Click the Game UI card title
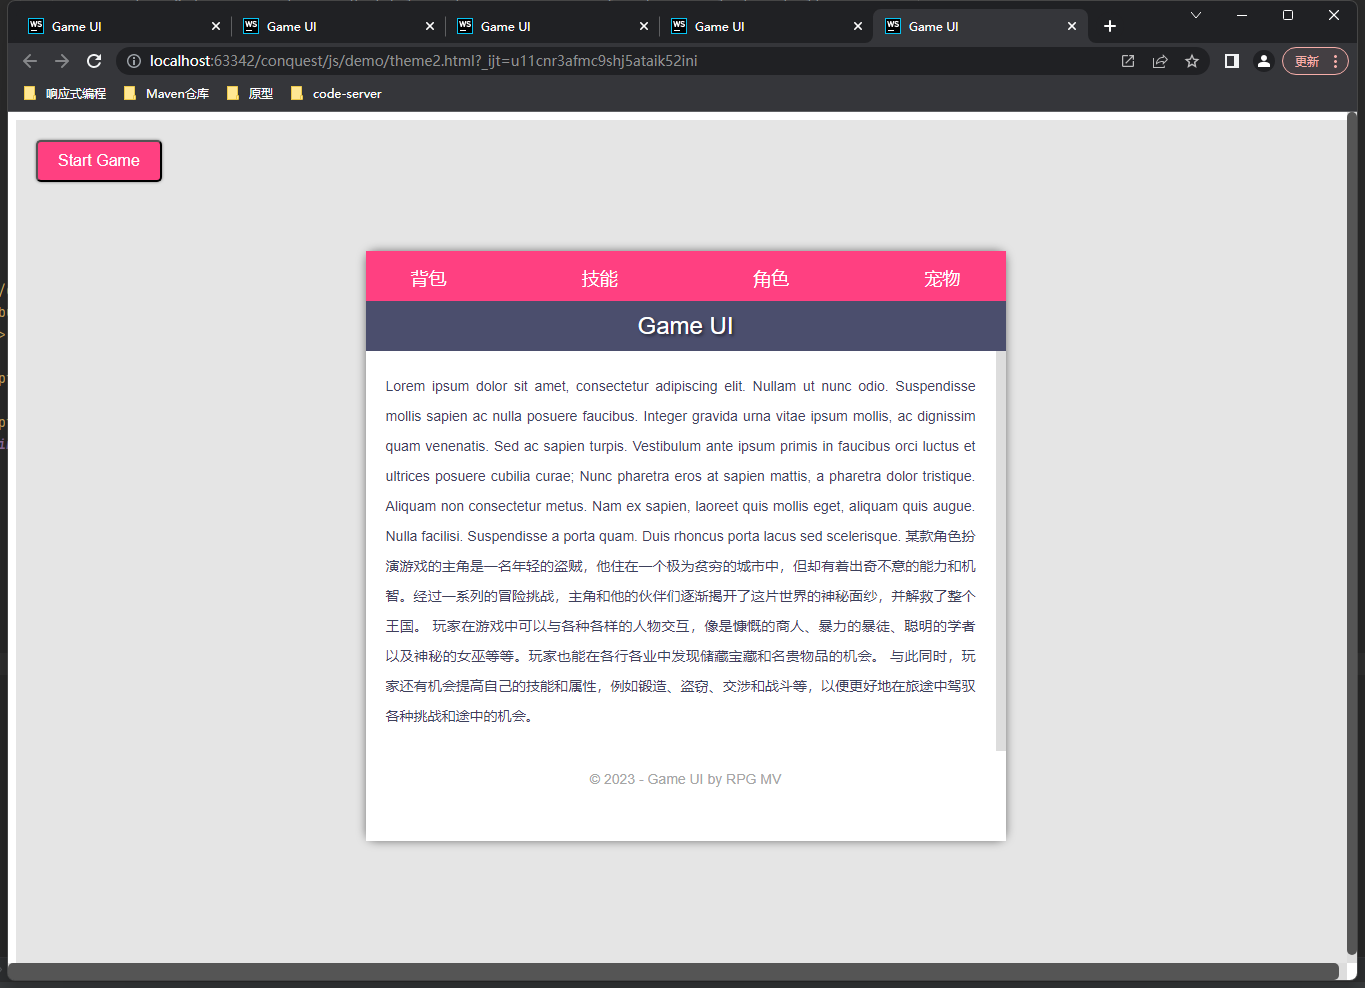 [x=686, y=326]
